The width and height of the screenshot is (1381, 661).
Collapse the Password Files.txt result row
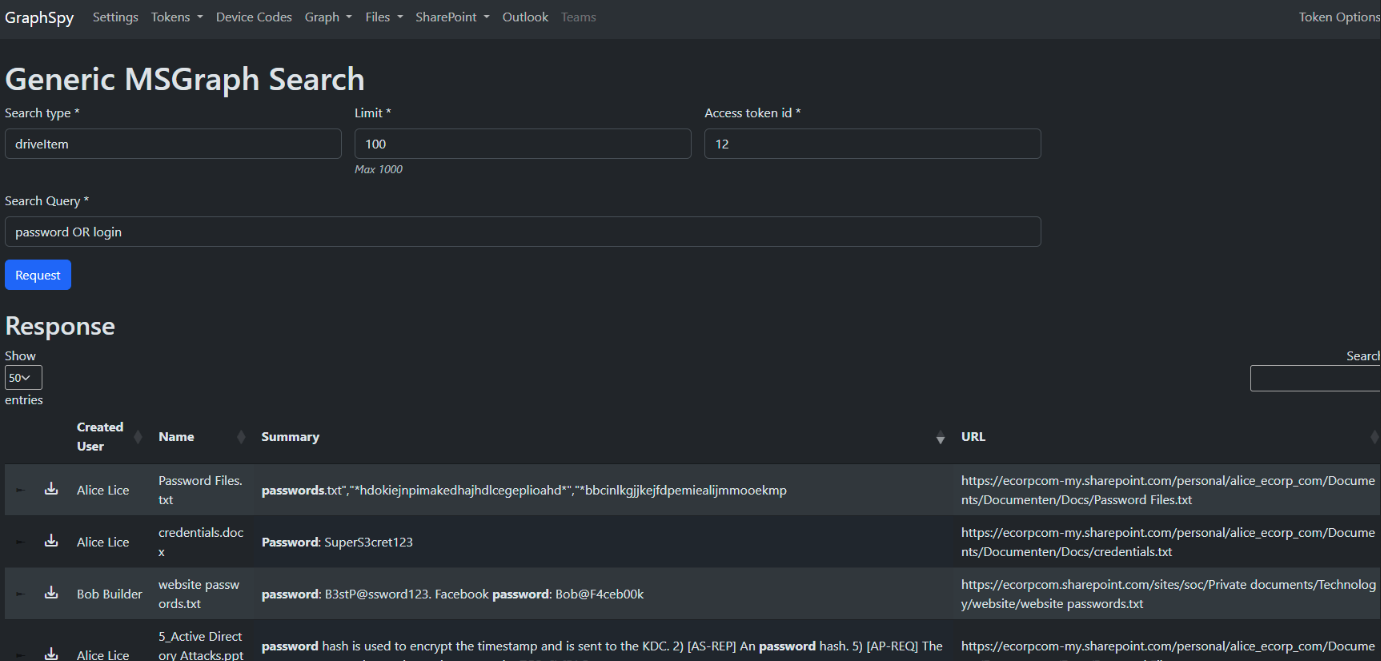(x=21, y=489)
